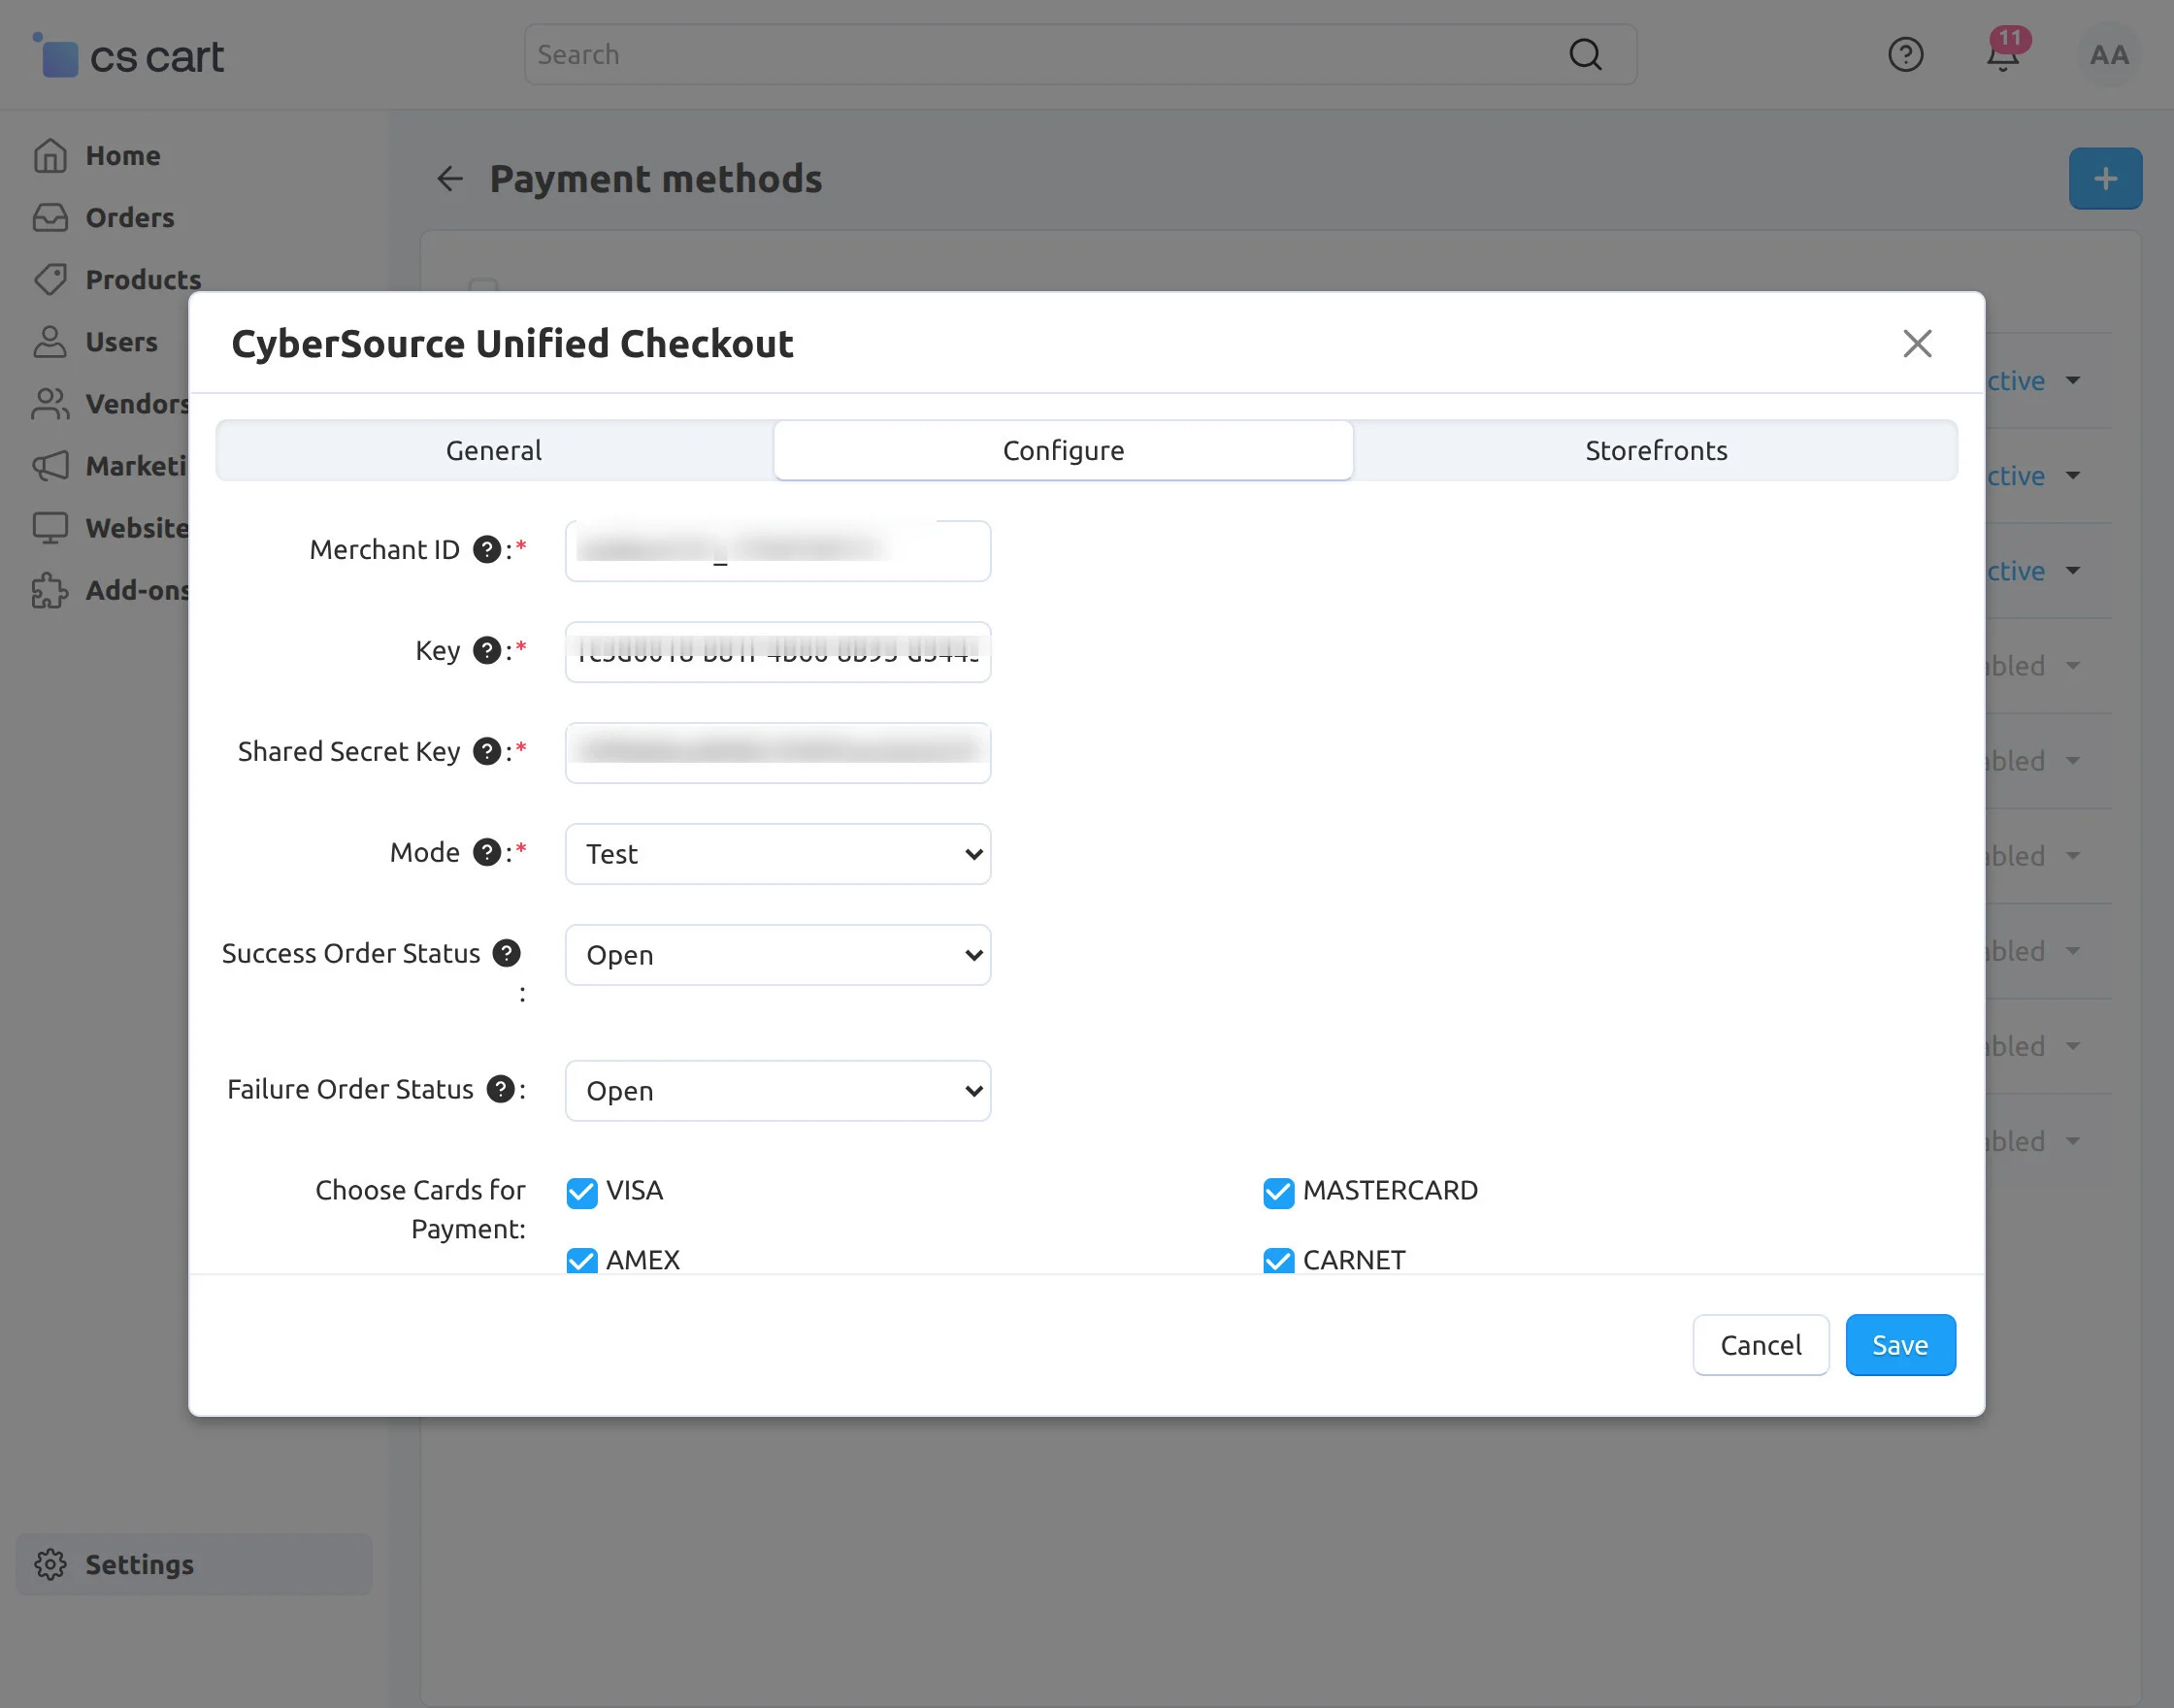
Task: Click the Vendors sidebar icon
Action: coord(51,404)
